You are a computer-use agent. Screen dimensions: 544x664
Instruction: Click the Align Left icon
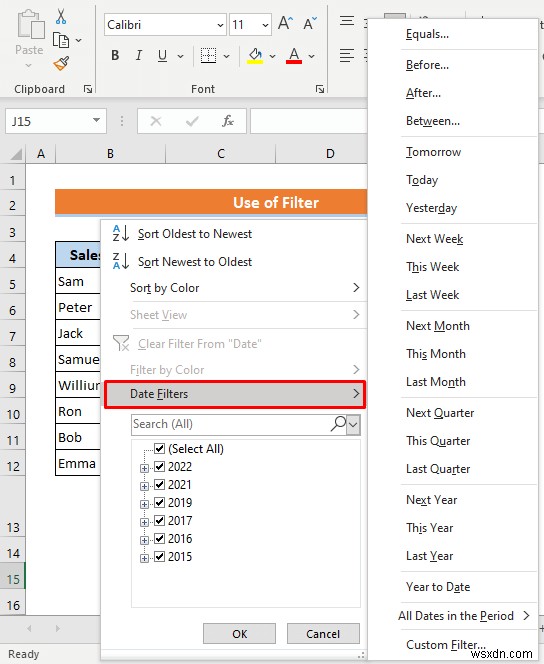tap(347, 55)
